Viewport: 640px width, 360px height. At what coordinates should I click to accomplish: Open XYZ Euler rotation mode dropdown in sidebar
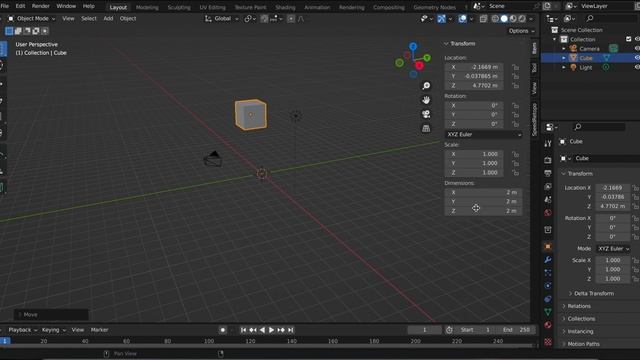[483, 134]
